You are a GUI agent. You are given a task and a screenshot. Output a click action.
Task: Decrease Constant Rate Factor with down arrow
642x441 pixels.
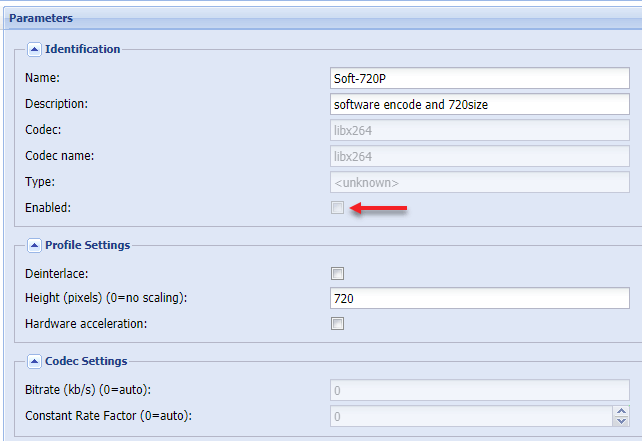[620, 421]
